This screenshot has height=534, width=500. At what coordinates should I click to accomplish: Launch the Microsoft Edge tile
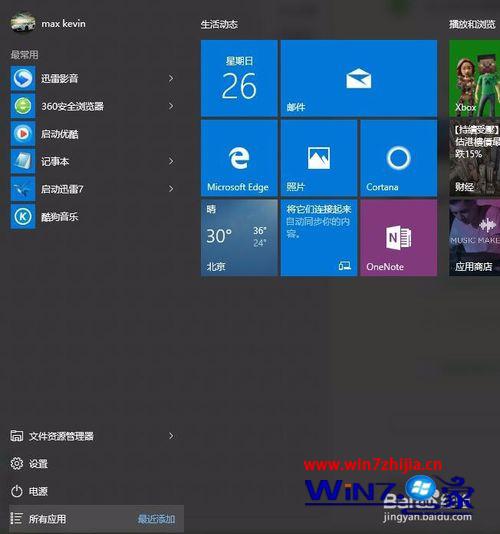[x=239, y=158]
